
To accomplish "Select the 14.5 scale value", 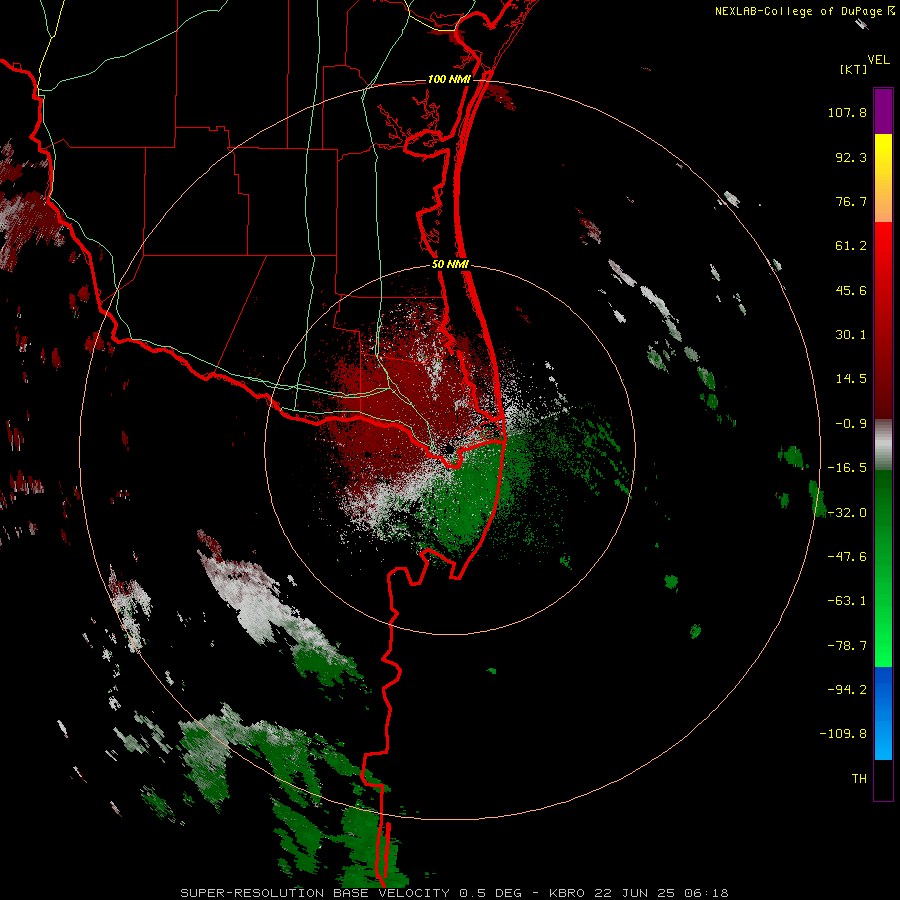I will click(851, 379).
